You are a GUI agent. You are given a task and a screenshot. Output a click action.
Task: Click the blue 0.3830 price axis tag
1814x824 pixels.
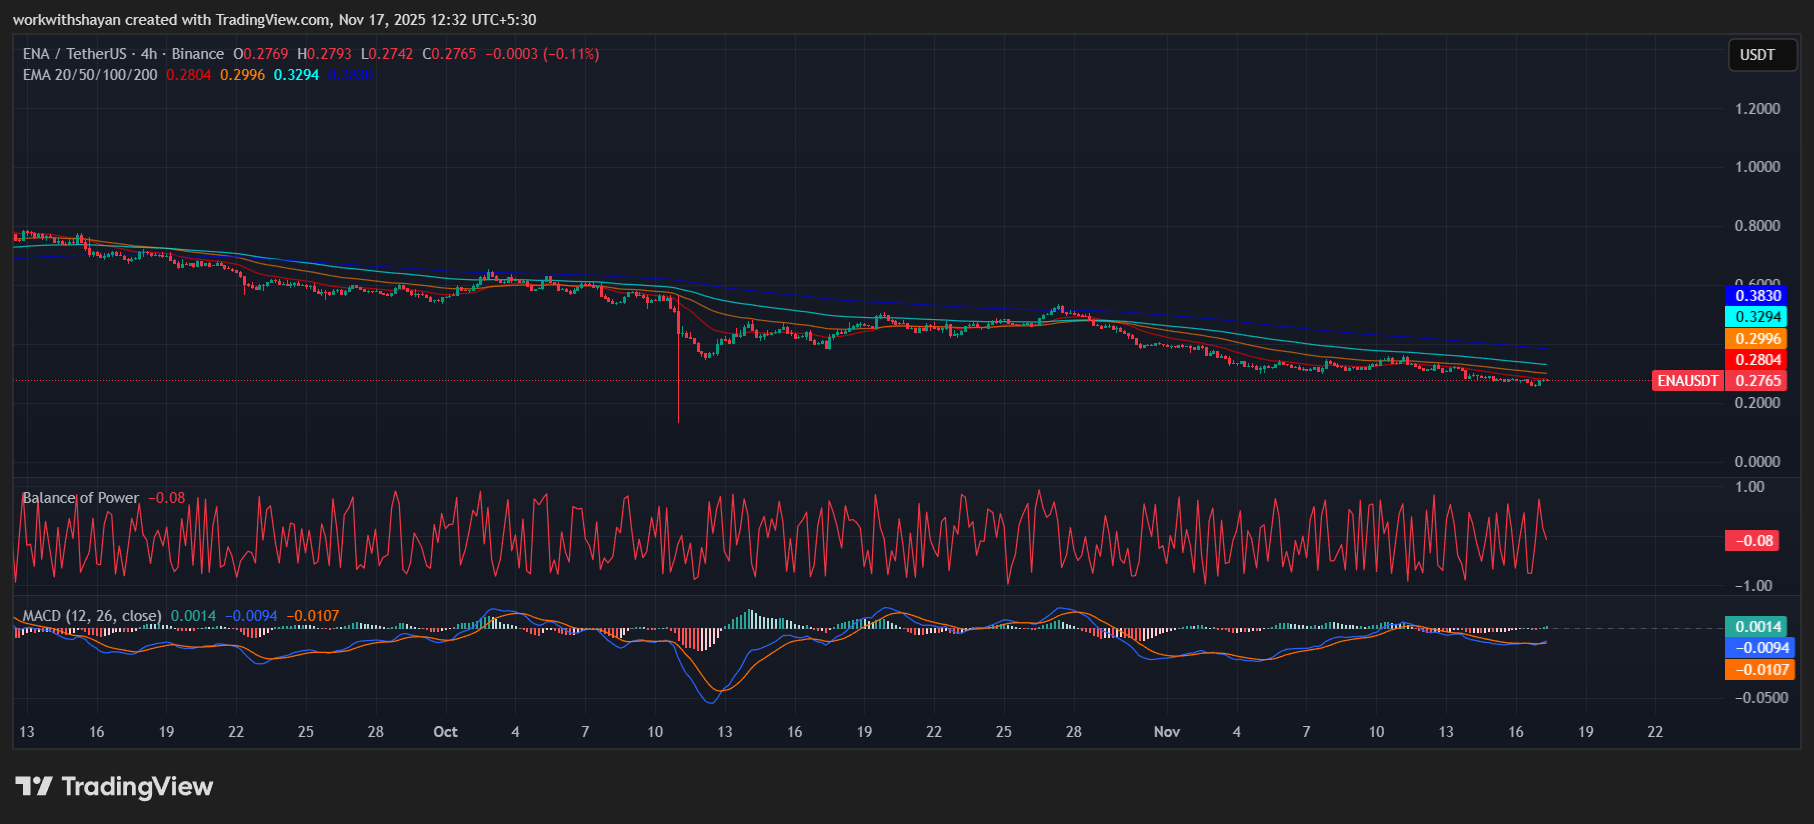(x=1758, y=296)
